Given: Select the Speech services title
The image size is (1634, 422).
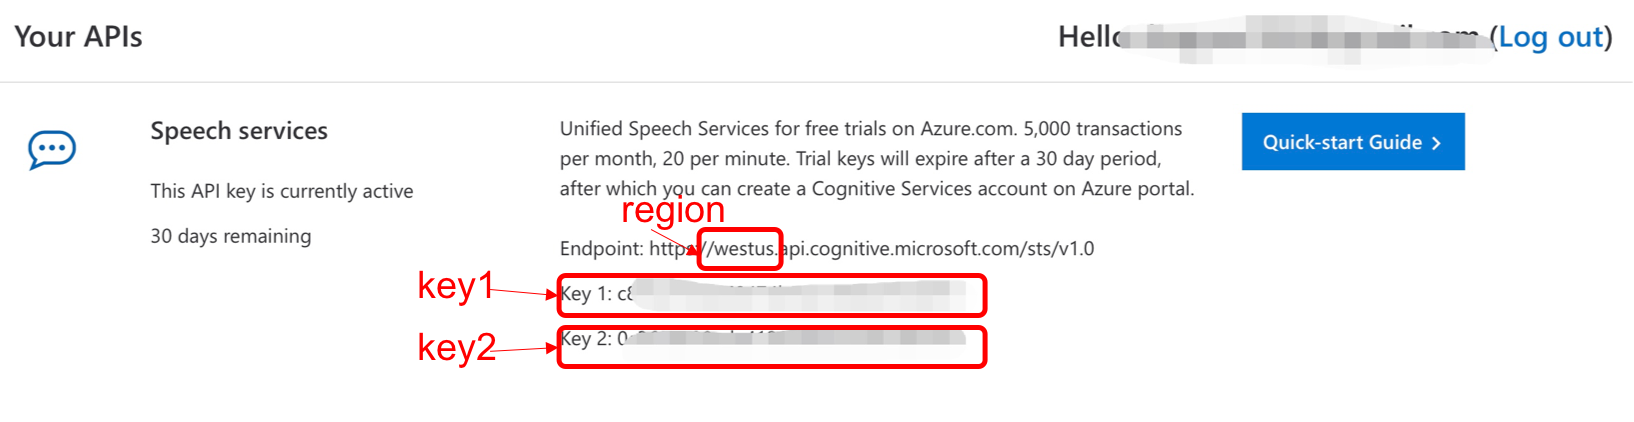Looking at the screenshot, I should tap(239, 131).
